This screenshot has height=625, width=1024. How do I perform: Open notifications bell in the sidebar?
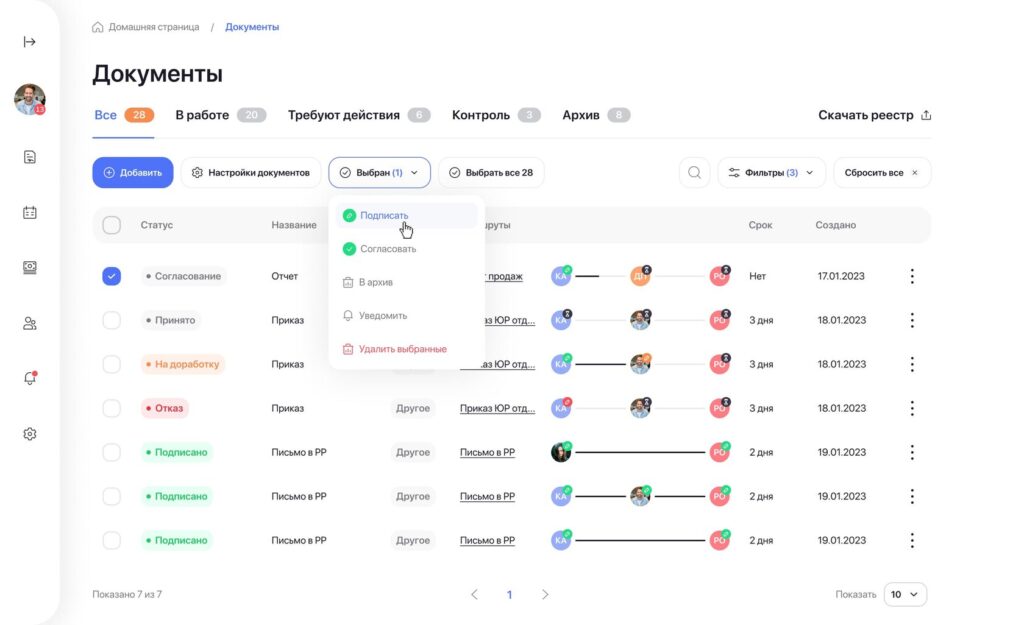[30, 378]
